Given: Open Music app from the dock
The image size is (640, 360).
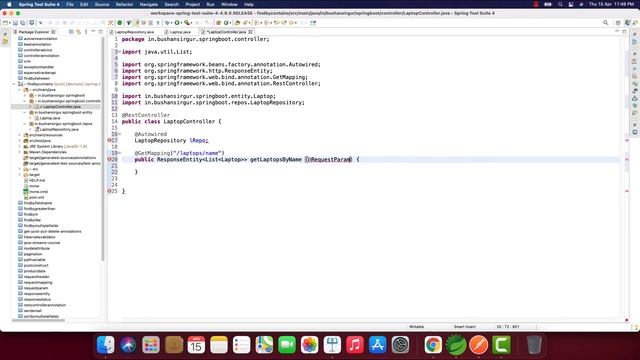Looking at the screenshot, I should pyautogui.click(x=355, y=345).
